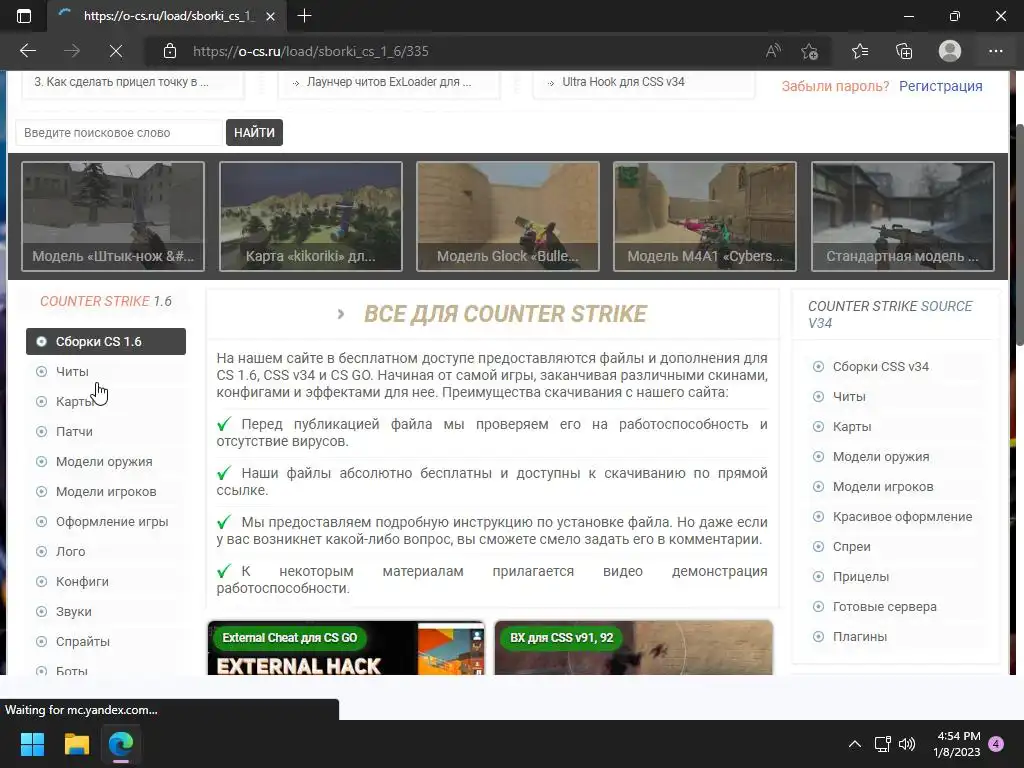The width and height of the screenshot is (1024, 768).
Task: Open Ultra Hook для CSS v34 link
Action: [x=623, y=82]
